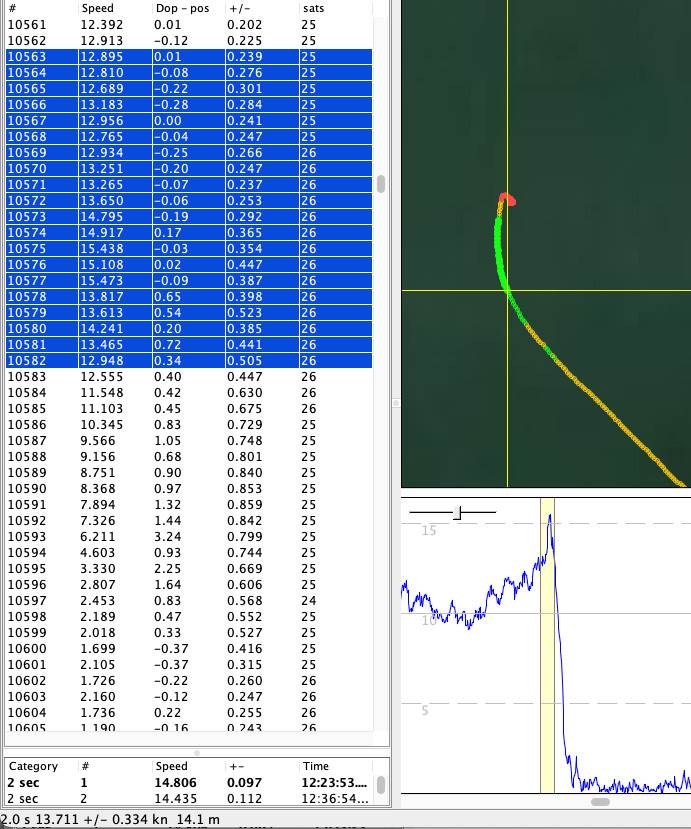Click the '+/-' column header in top table
This screenshot has width=691, height=829.
point(240,8)
